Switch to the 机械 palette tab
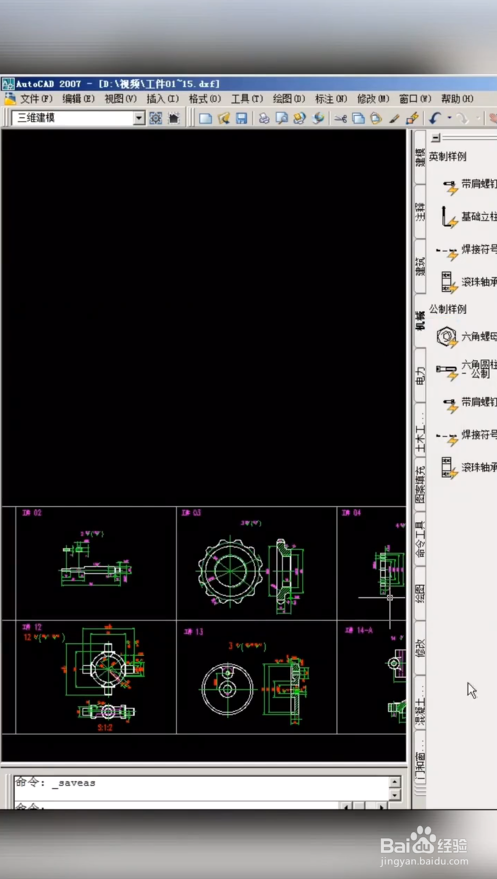This screenshot has width=497, height=879. tap(420, 320)
